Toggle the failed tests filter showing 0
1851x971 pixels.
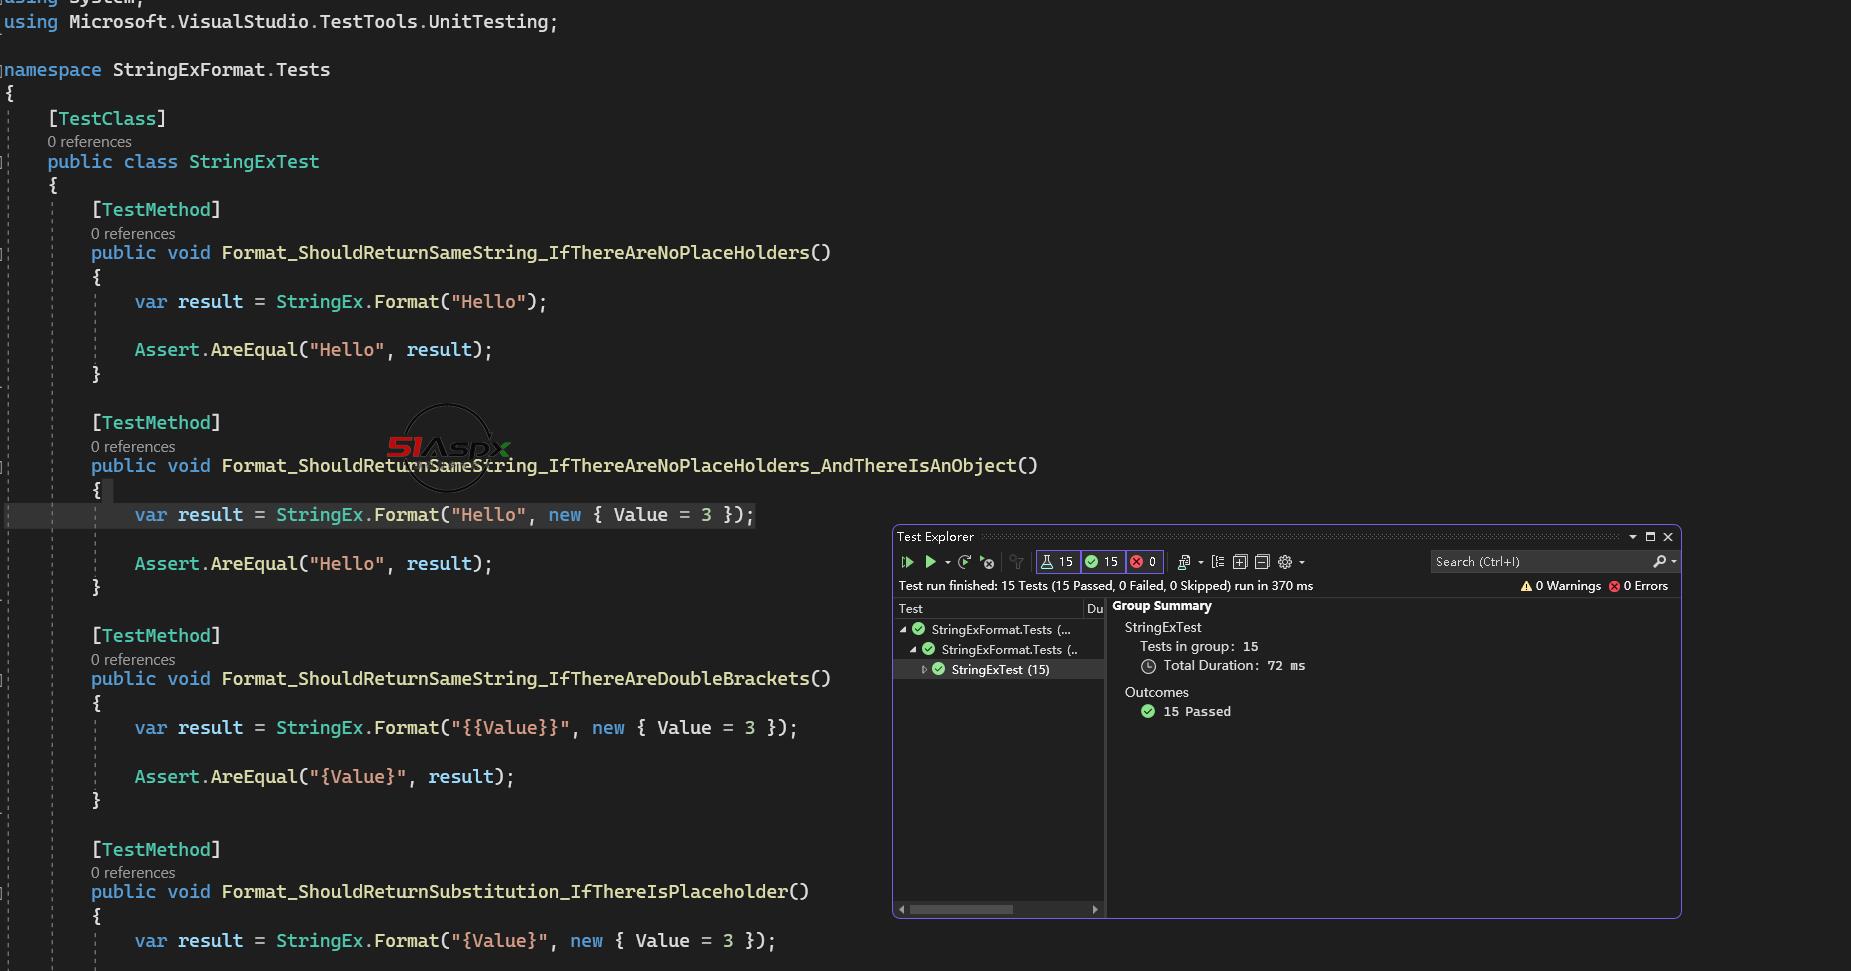point(1144,562)
